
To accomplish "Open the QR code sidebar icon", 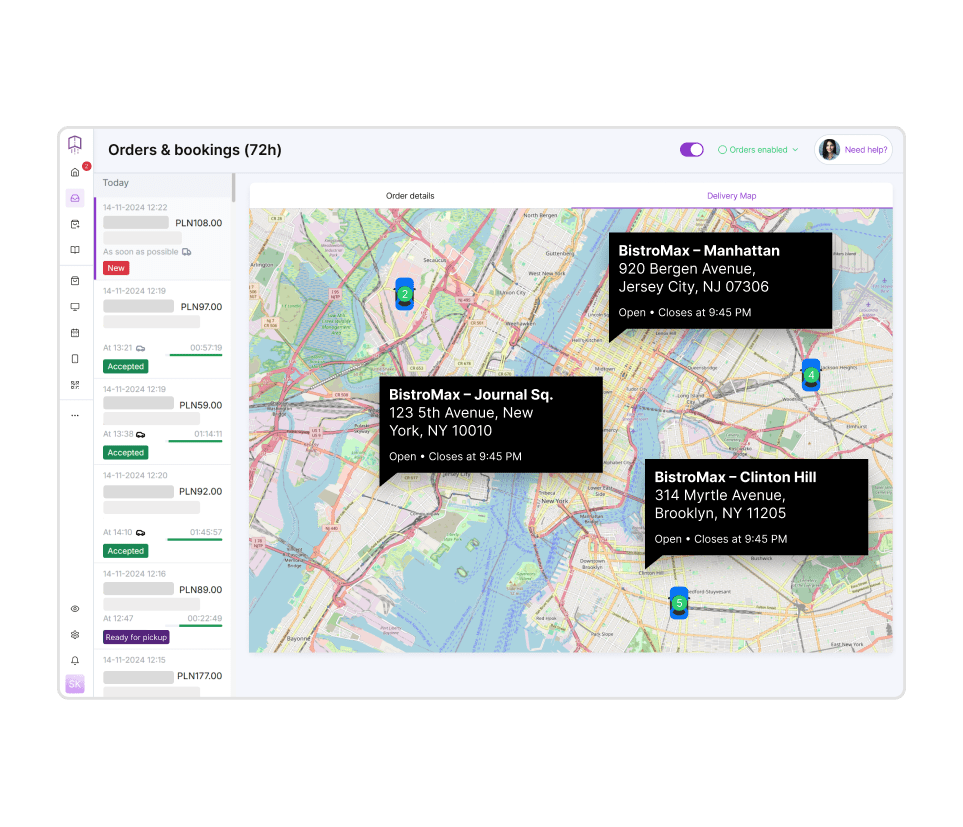I will point(75,385).
